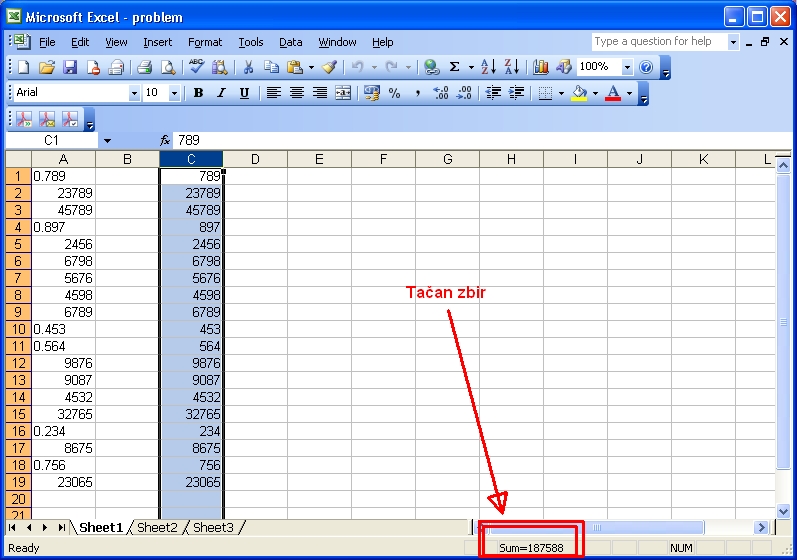Open the File menu
This screenshot has height=560, width=797.
tap(47, 42)
